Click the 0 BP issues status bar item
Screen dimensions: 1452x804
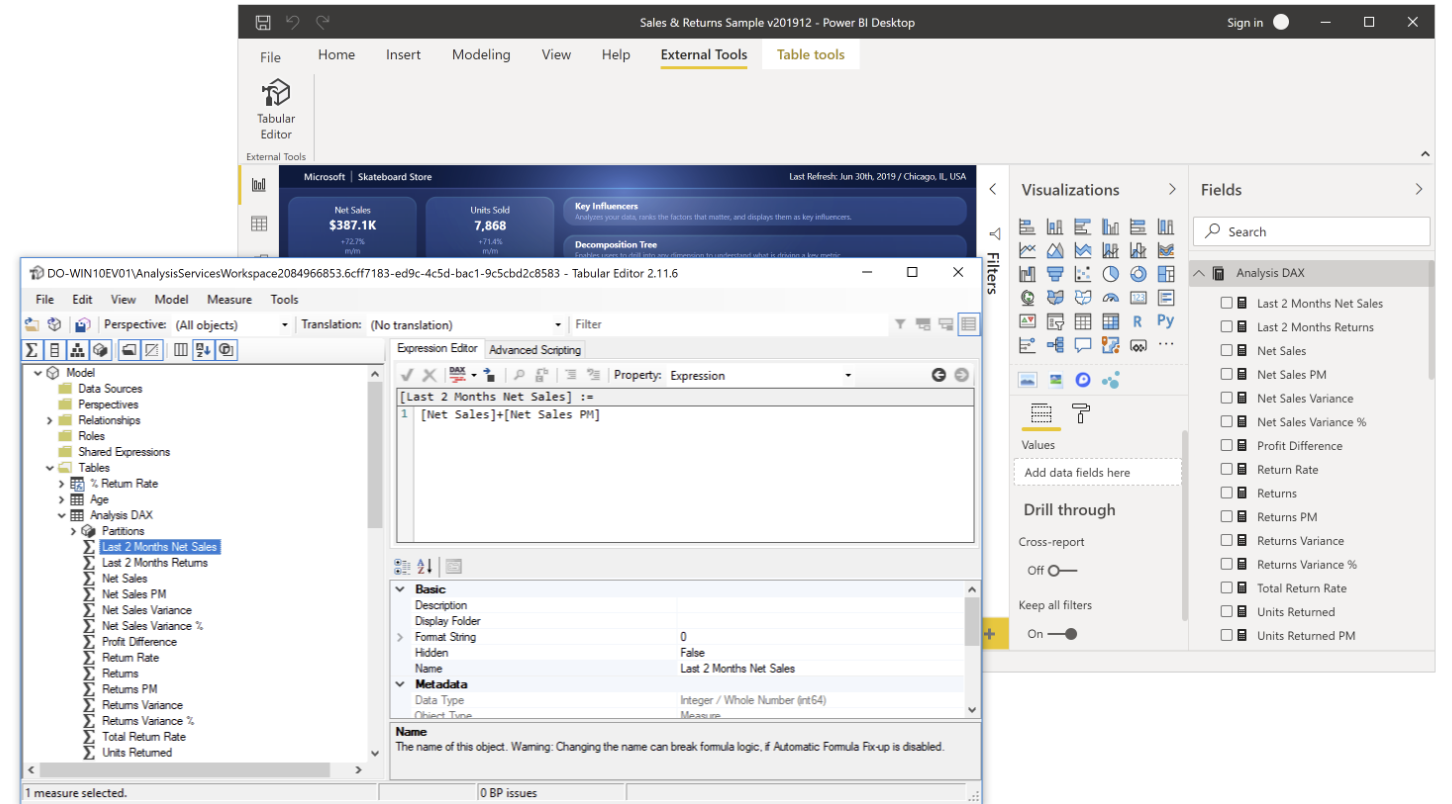(x=508, y=792)
